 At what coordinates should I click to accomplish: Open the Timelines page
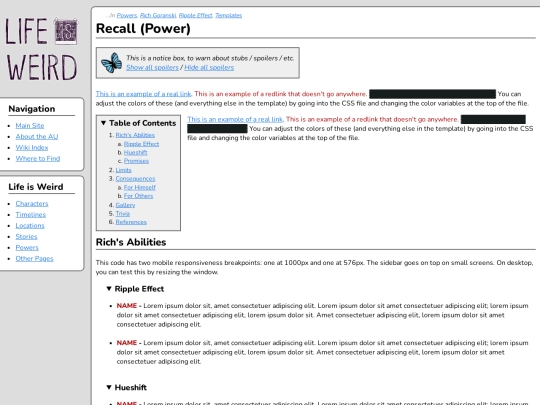click(x=31, y=215)
